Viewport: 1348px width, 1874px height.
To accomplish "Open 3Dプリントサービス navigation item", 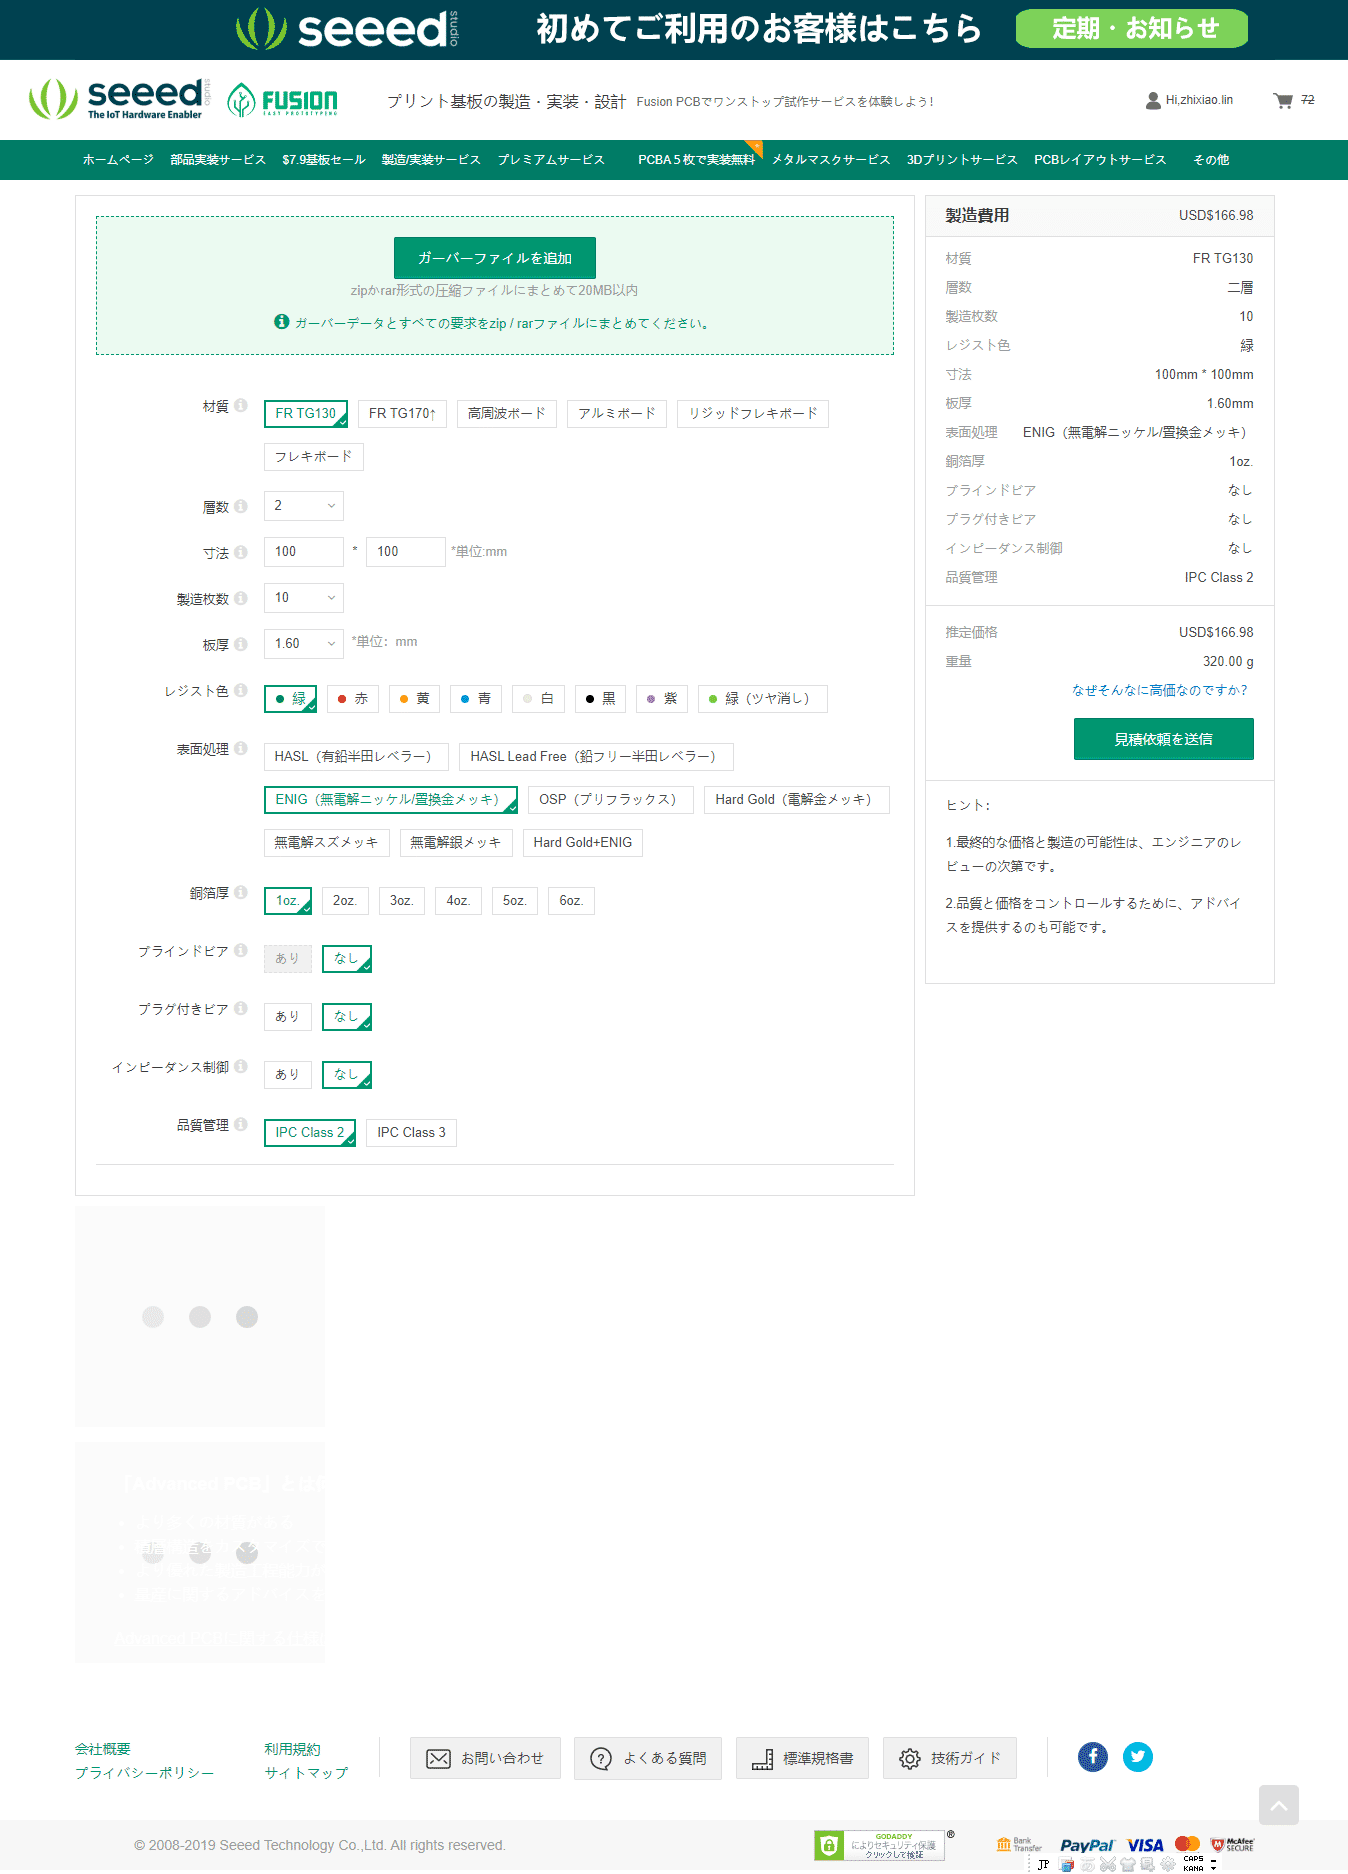I will (962, 160).
